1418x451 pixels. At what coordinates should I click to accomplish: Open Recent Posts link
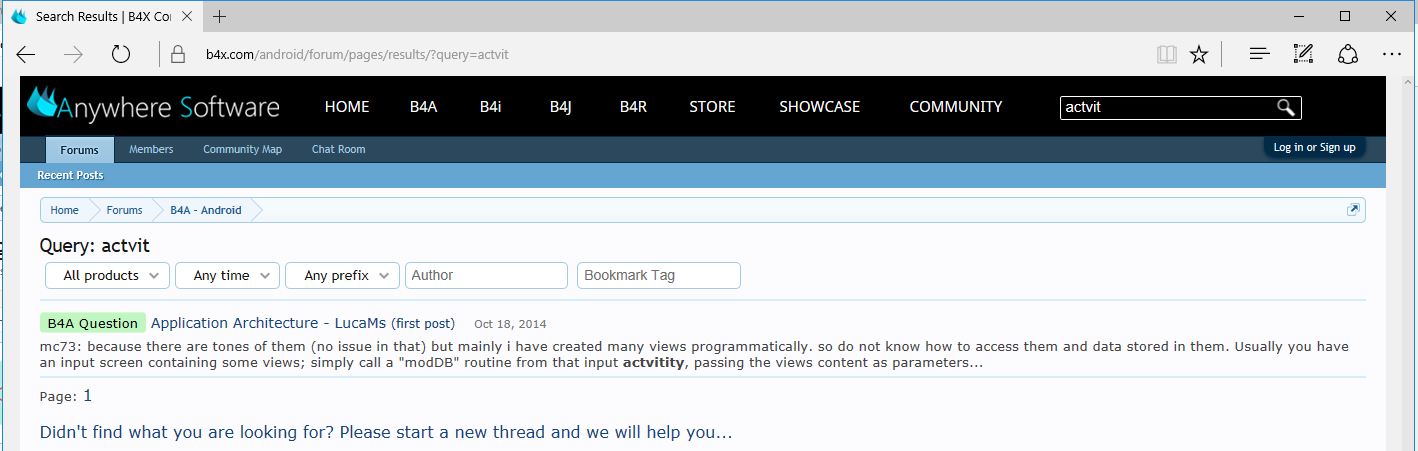tap(70, 175)
